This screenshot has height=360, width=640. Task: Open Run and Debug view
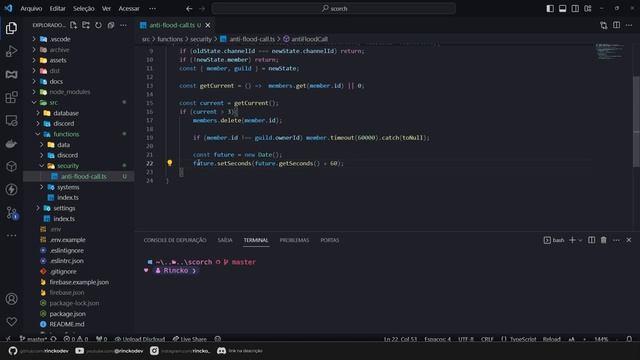click(x=11, y=51)
